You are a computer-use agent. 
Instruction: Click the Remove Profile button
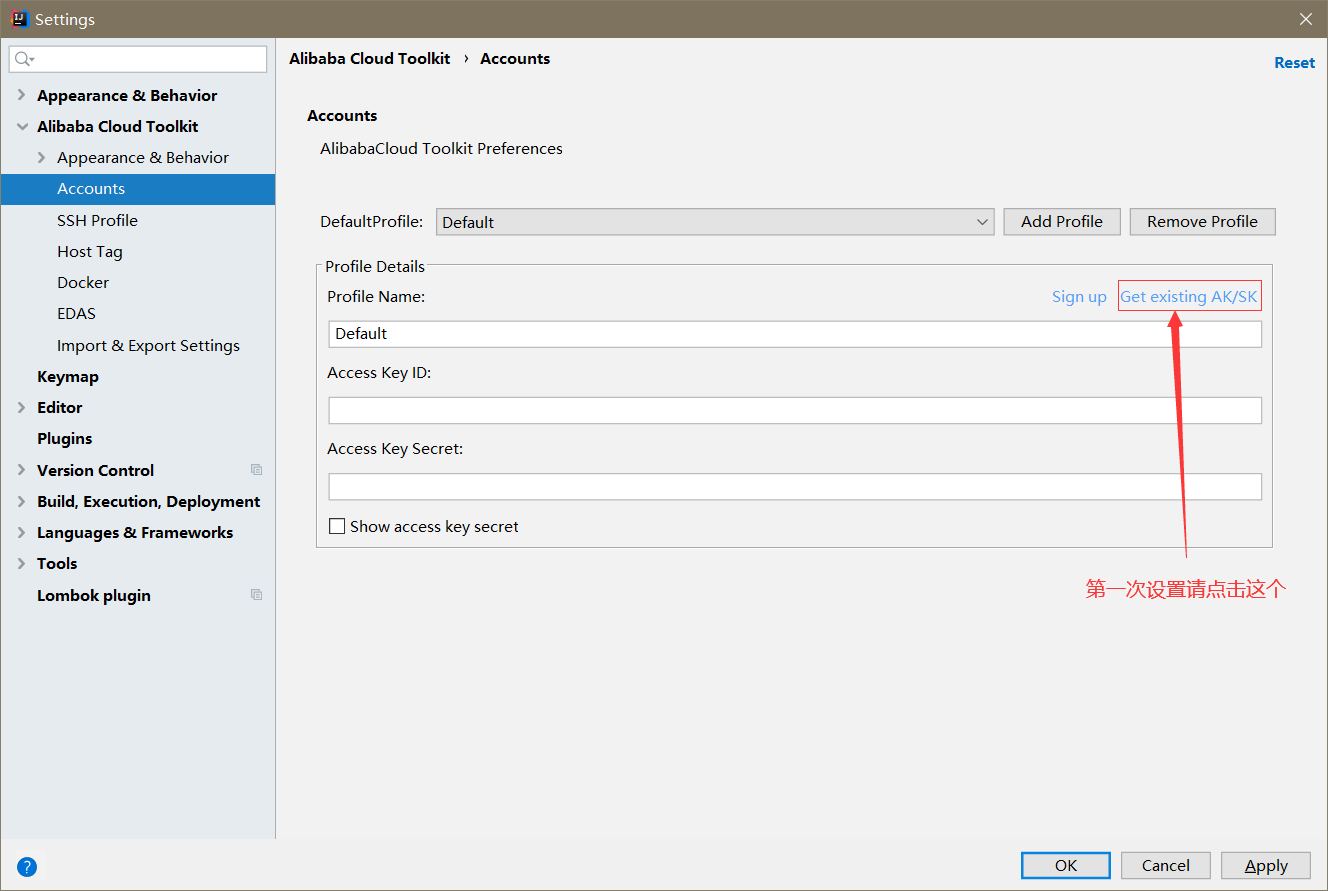1202,222
